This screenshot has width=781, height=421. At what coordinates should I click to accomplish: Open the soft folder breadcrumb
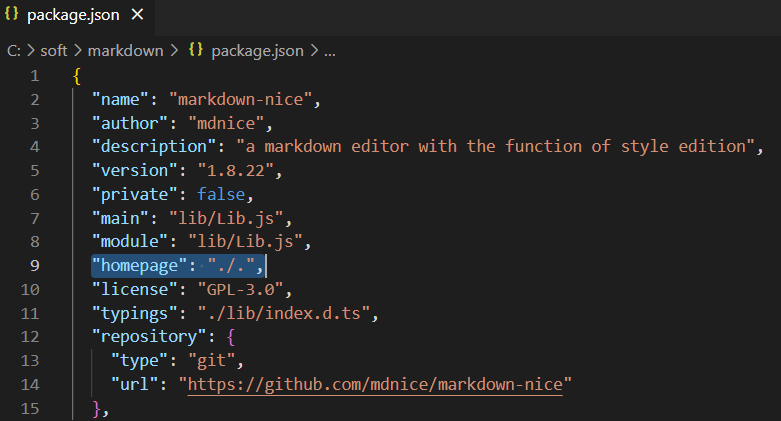[53, 51]
